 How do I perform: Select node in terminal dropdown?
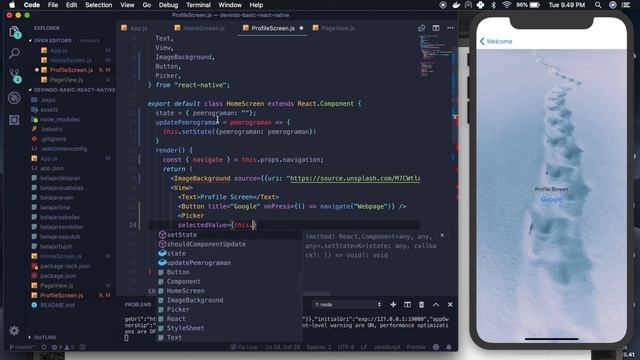[x=347, y=304]
